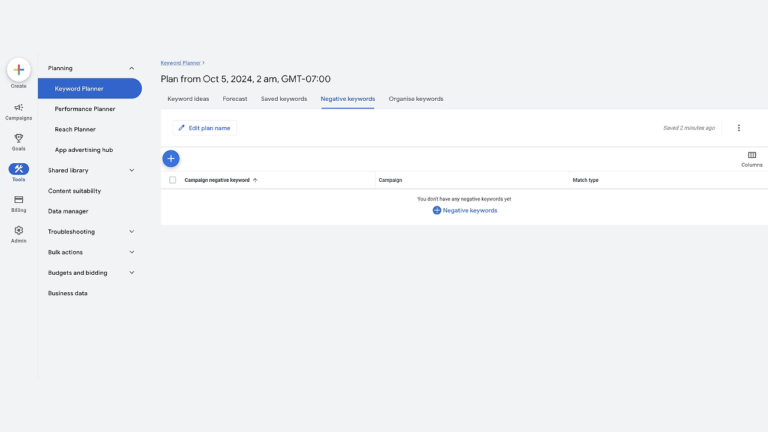Click the Campaign column header
Screen dimensions: 768x432
click(390, 180)
